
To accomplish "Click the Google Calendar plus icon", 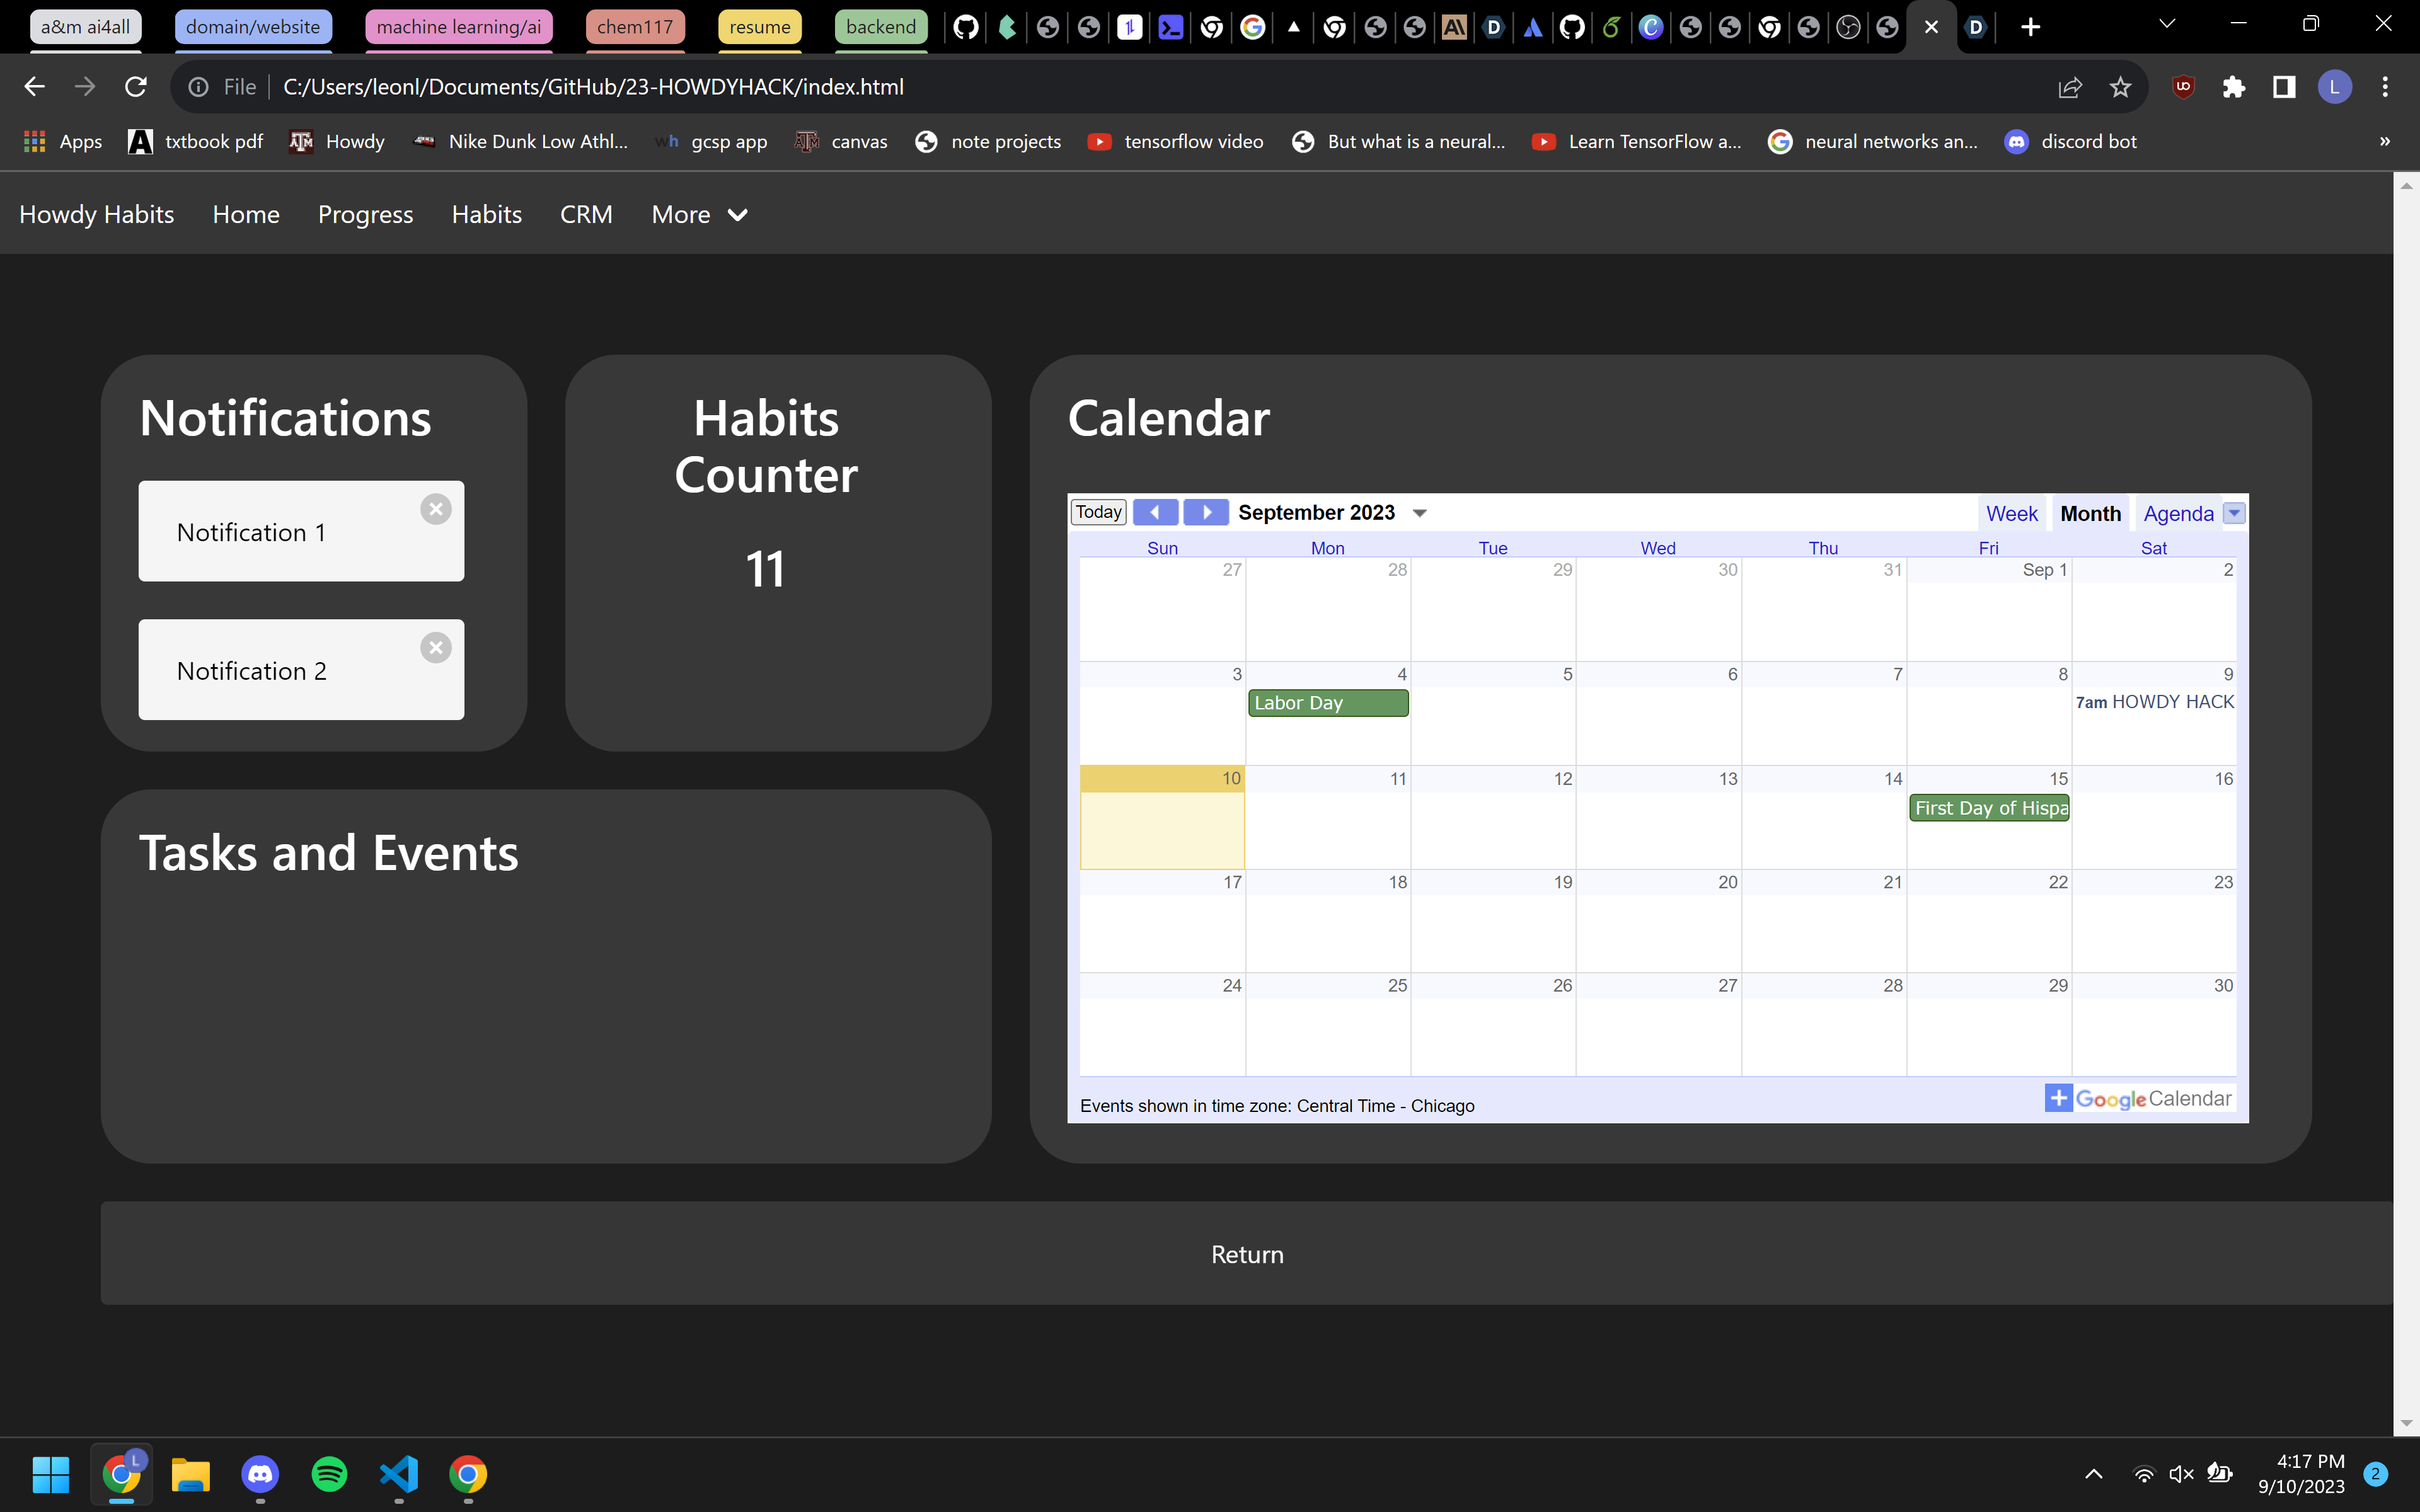I will pyautogui.click(x=2059, y=1097).
